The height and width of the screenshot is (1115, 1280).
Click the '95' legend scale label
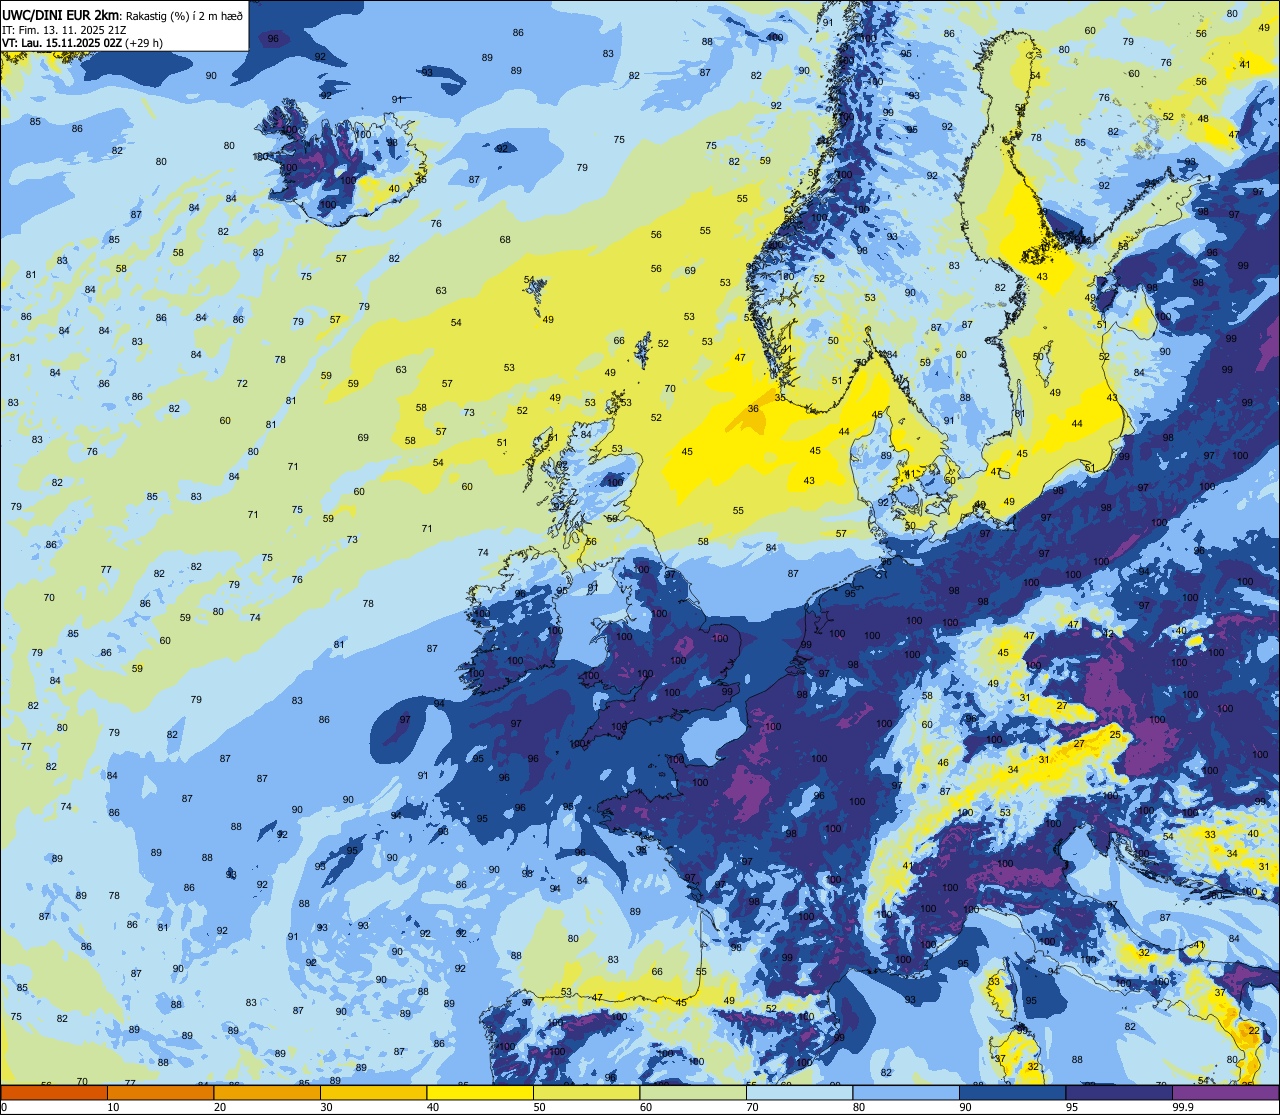[1073, 1107]
